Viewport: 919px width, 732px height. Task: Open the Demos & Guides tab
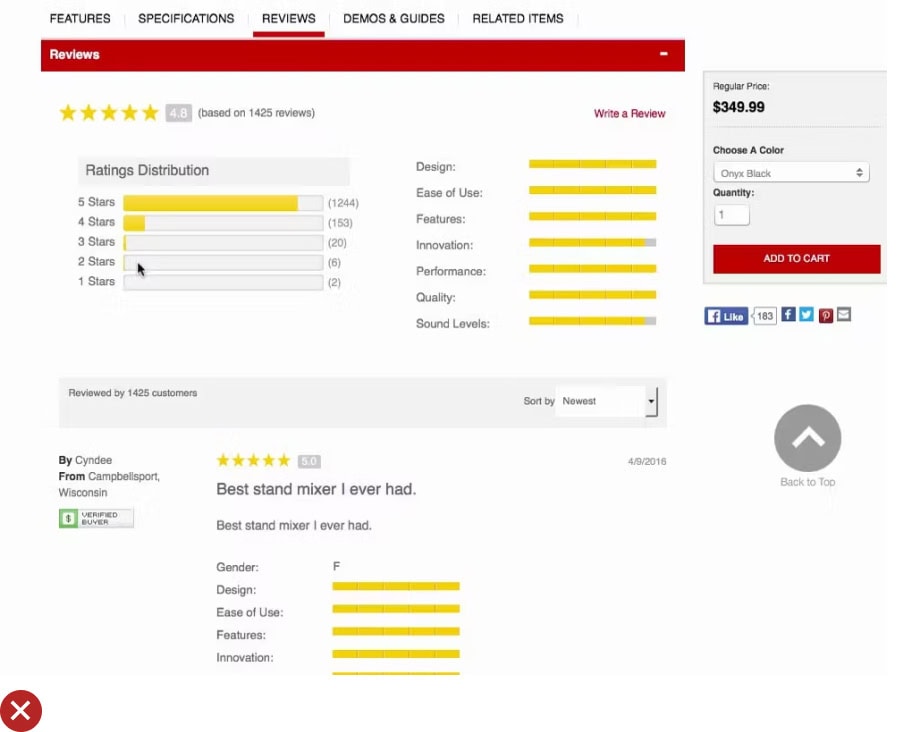[x=393, y=18]
